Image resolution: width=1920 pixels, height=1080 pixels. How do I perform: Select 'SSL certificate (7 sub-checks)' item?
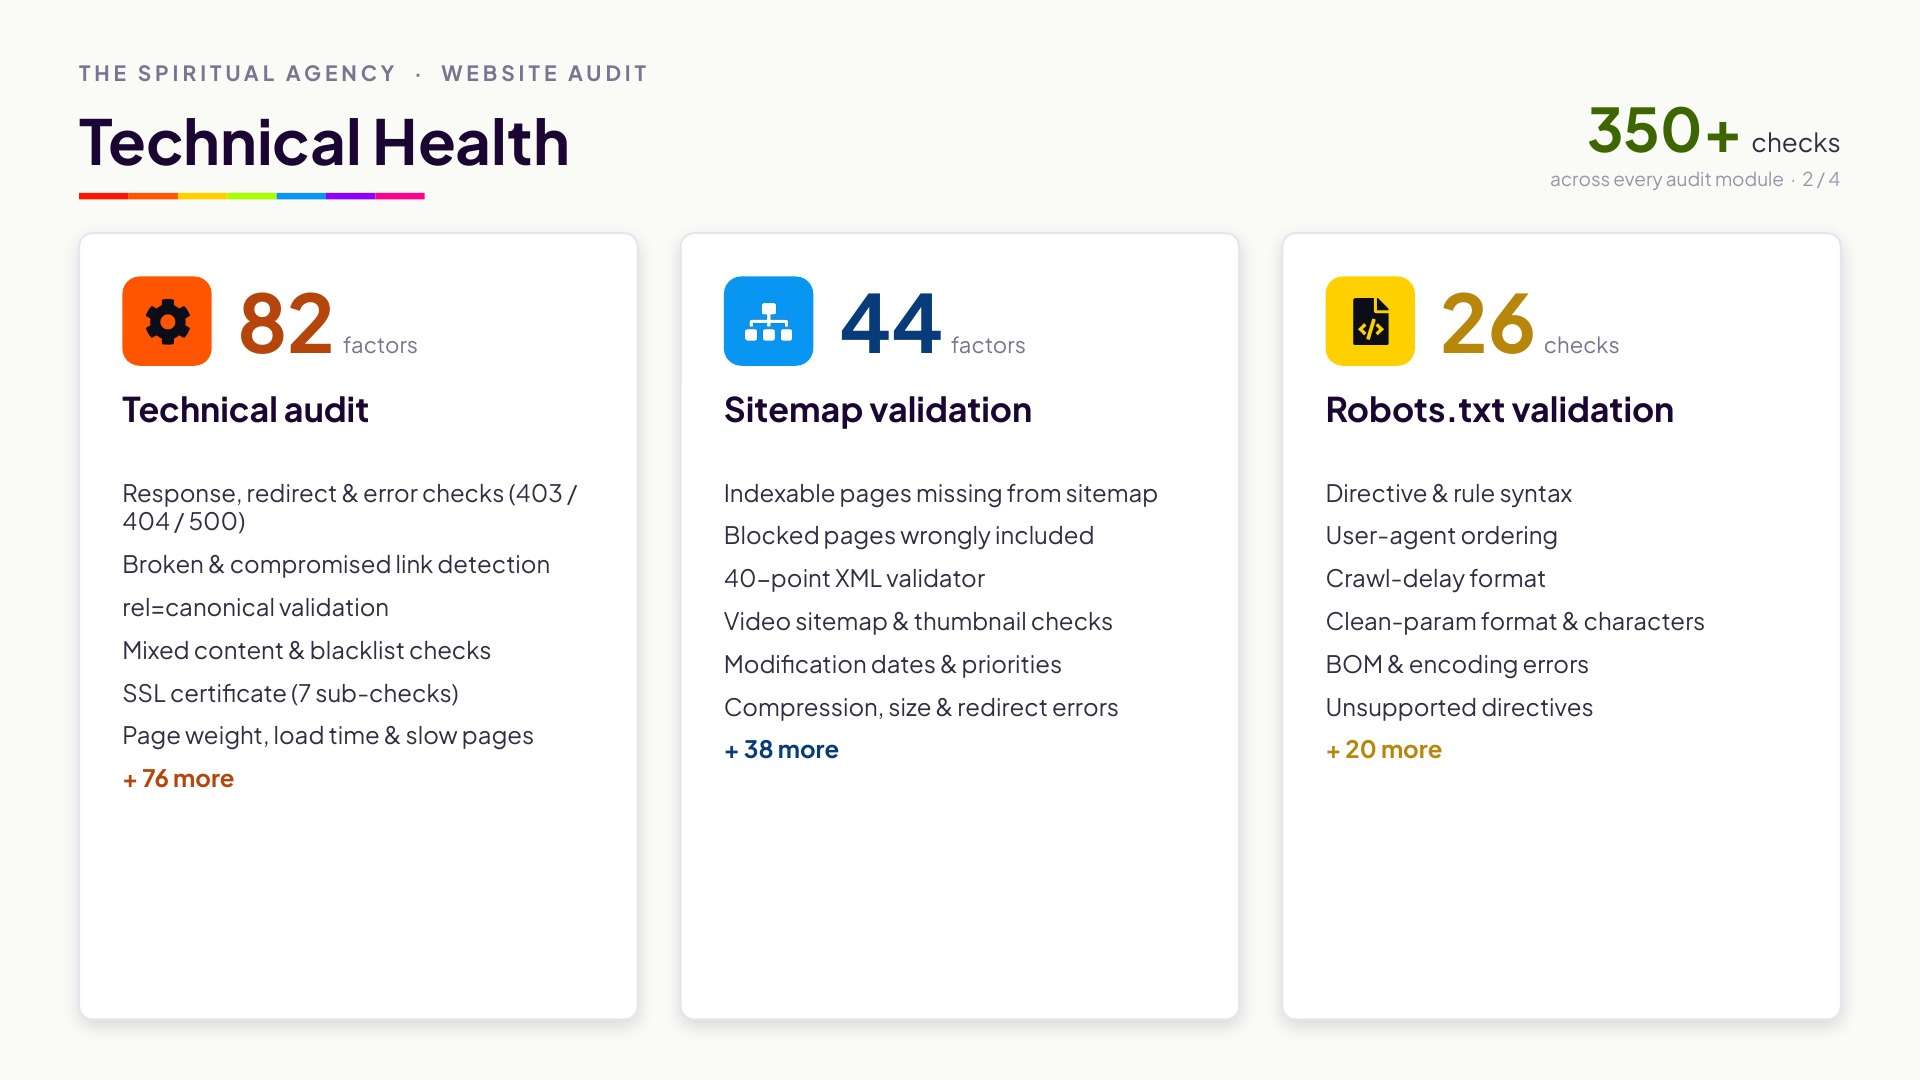pos(290,694)
